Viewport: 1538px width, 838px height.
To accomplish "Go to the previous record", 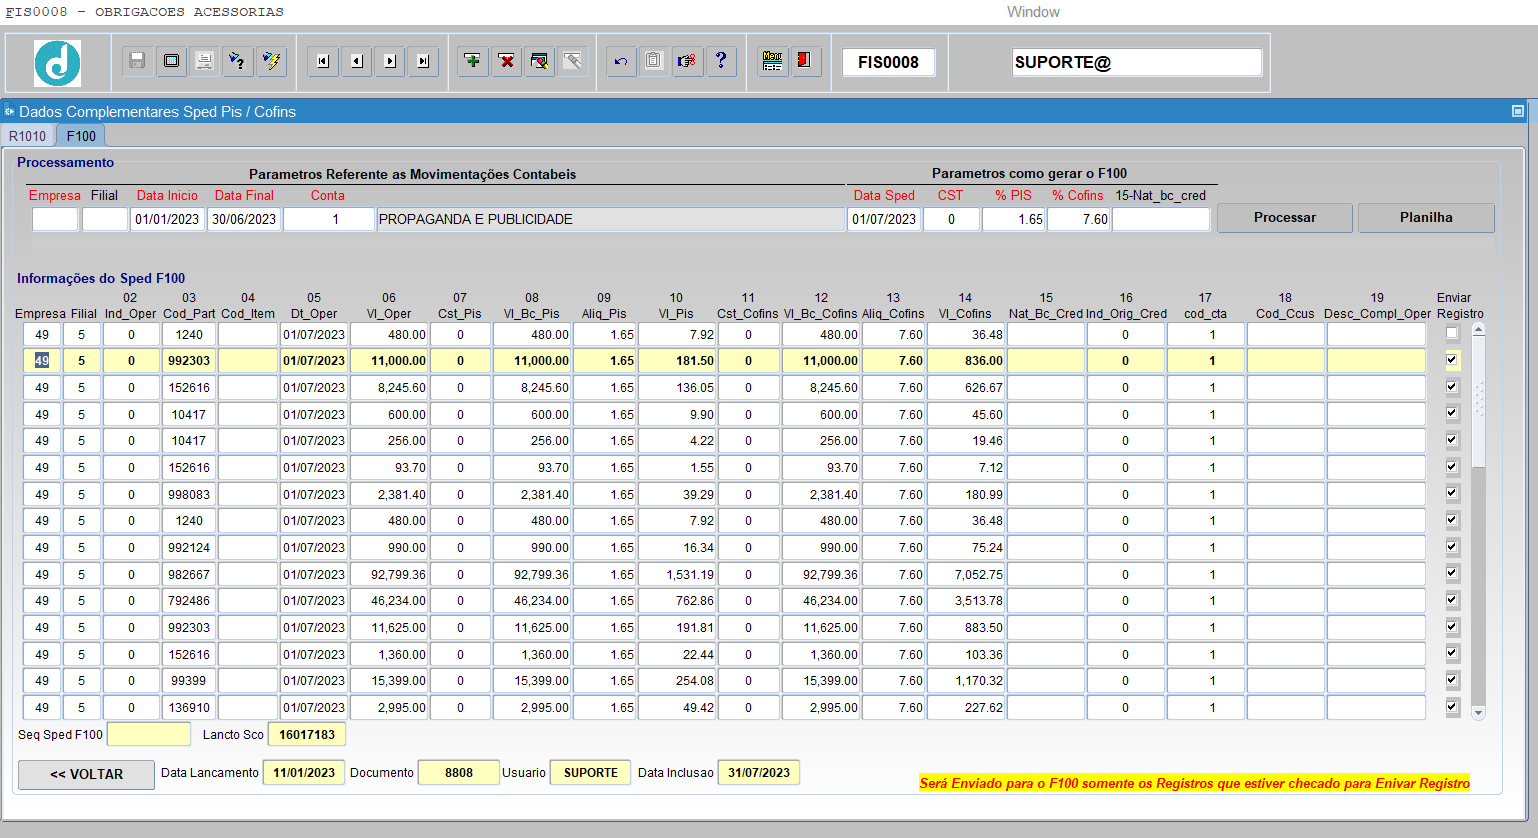I will click(x=357, y=61).
